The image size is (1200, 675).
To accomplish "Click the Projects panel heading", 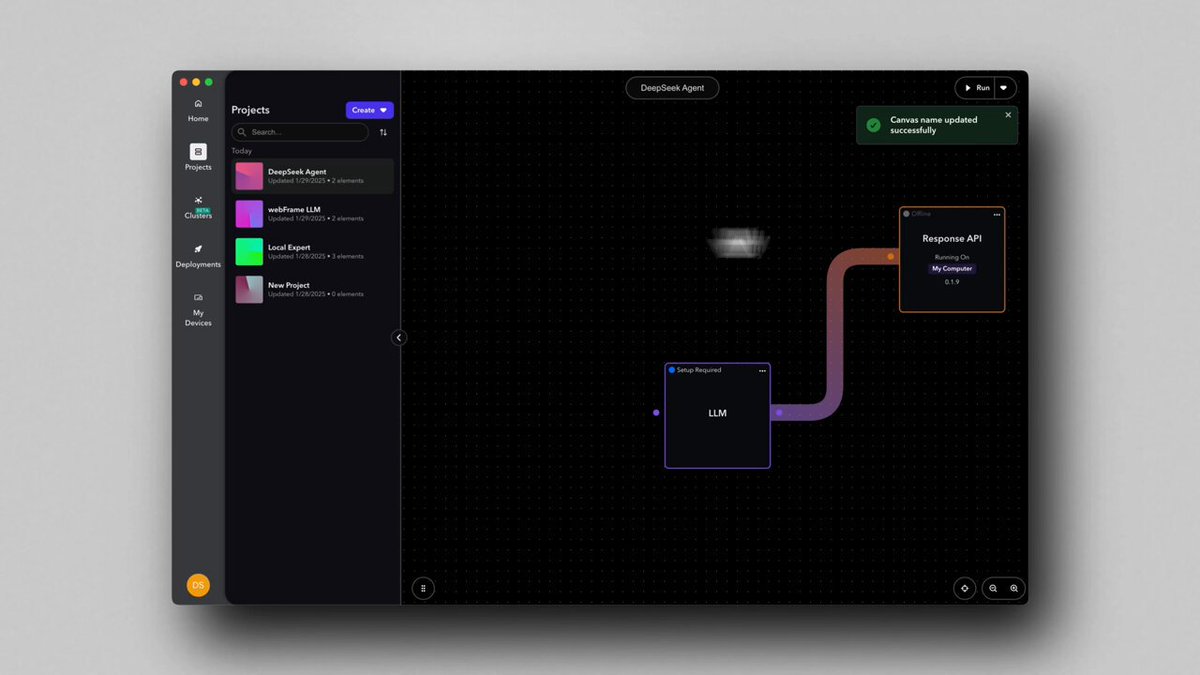I will pyautogui.click(x=251, y=110).
